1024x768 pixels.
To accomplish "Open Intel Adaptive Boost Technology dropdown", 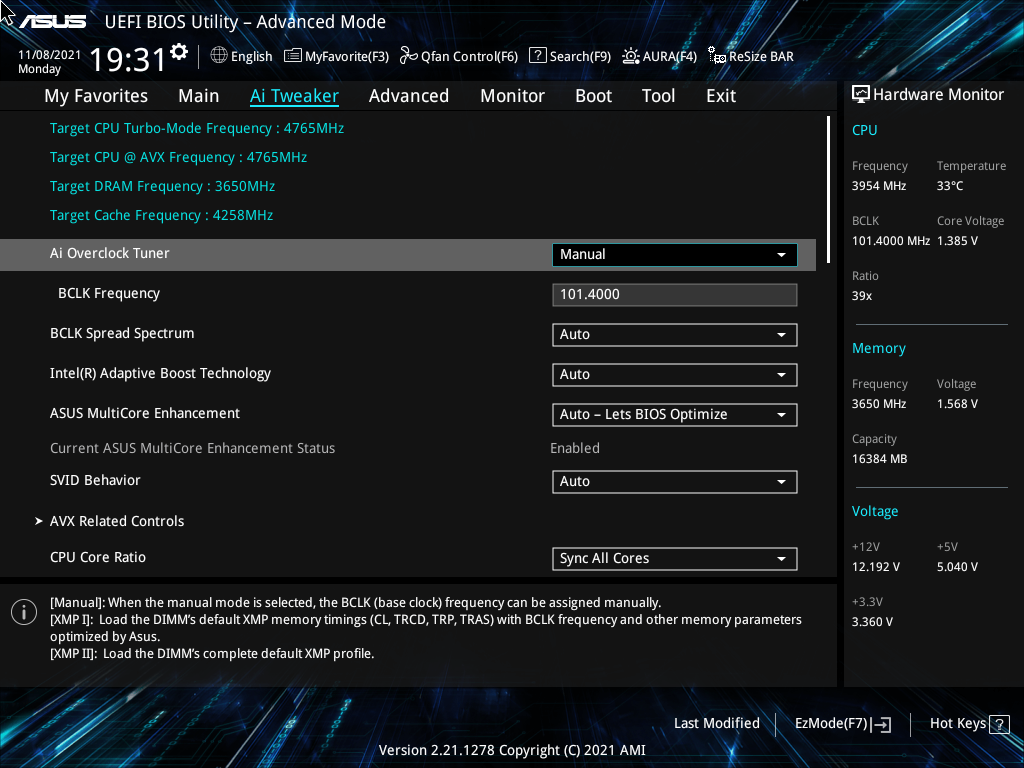I will coord(675,375).
